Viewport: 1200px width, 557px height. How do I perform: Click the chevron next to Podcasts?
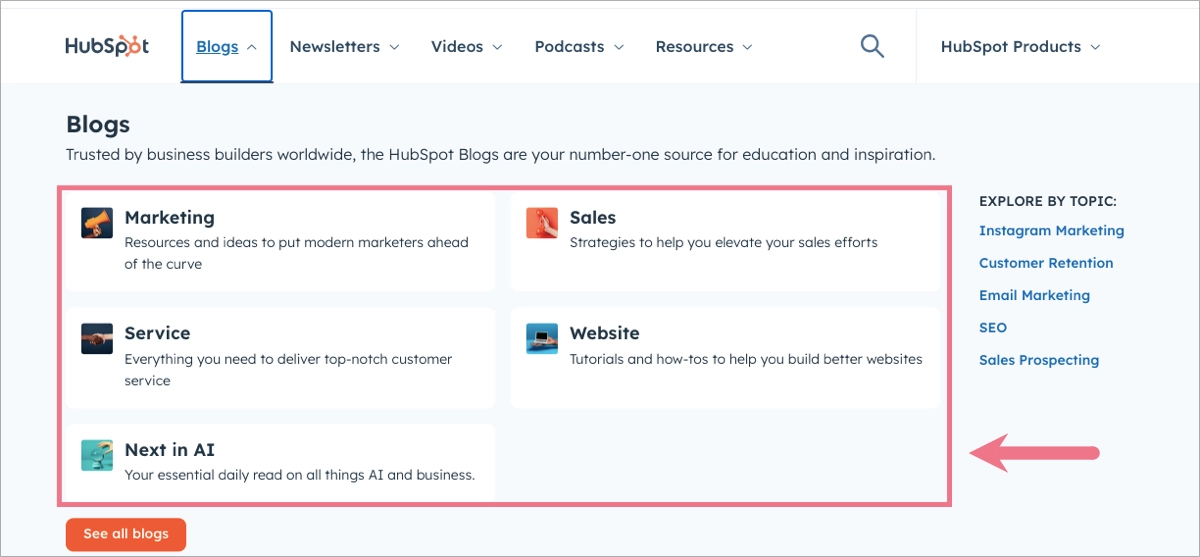point(618,47)
